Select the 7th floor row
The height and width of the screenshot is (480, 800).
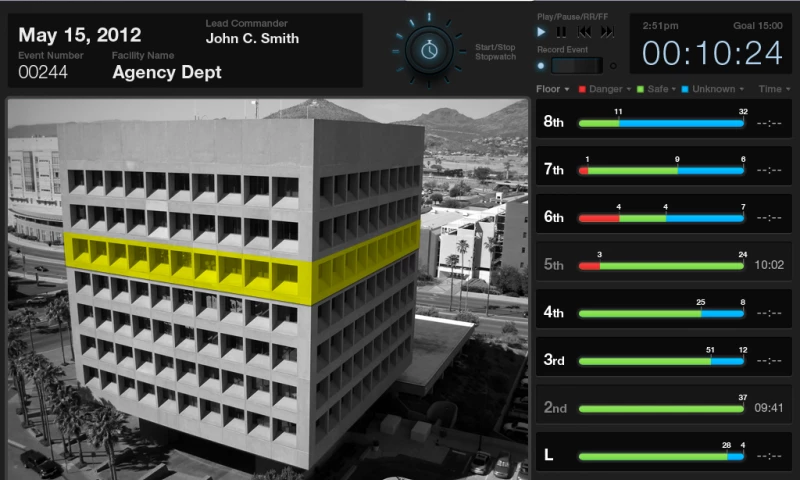click(664, 166)
